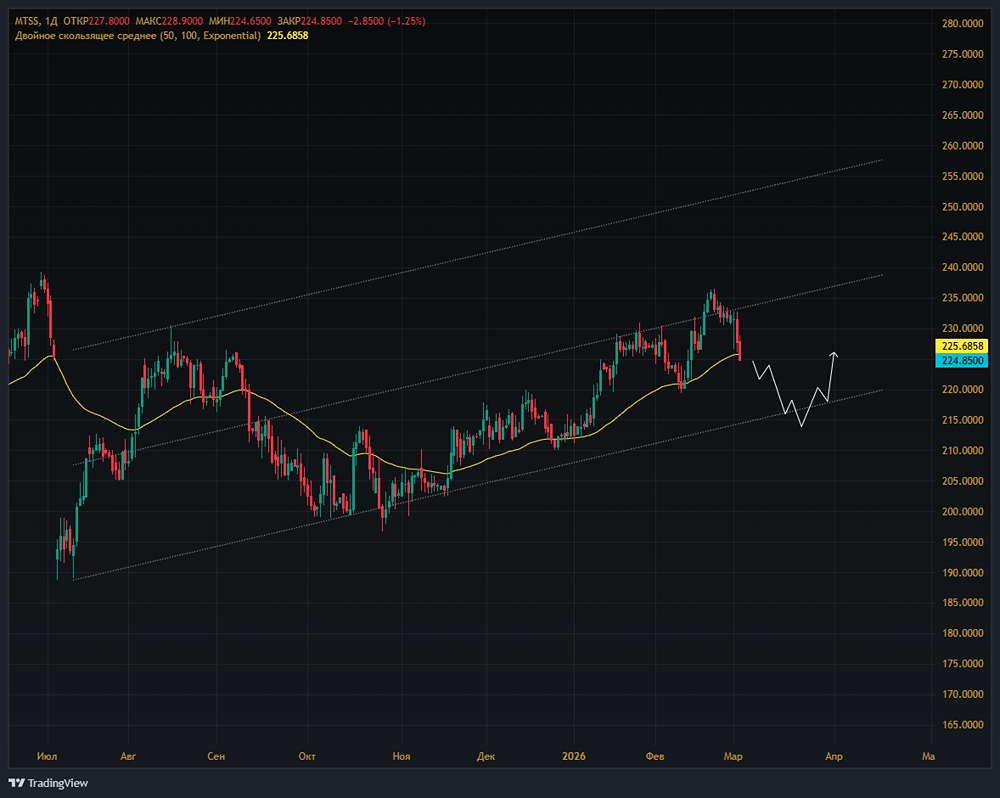The image size is (1000, 798).
Task: Click the 245.0000 price axis label
Action: pos(962,237)
